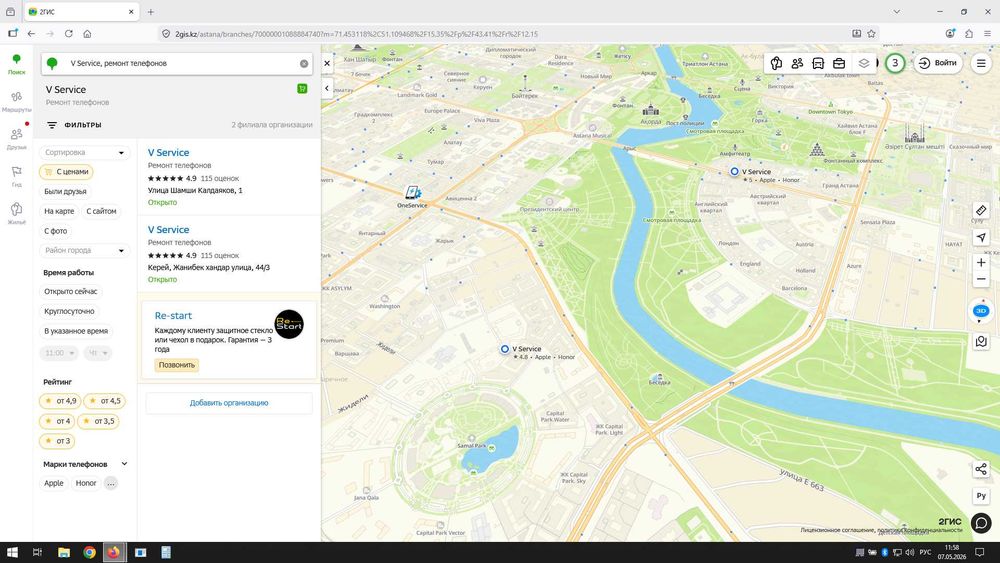Select the ruler measurement tool
This screenshot has height=563, width=1000.
point(981,210)
